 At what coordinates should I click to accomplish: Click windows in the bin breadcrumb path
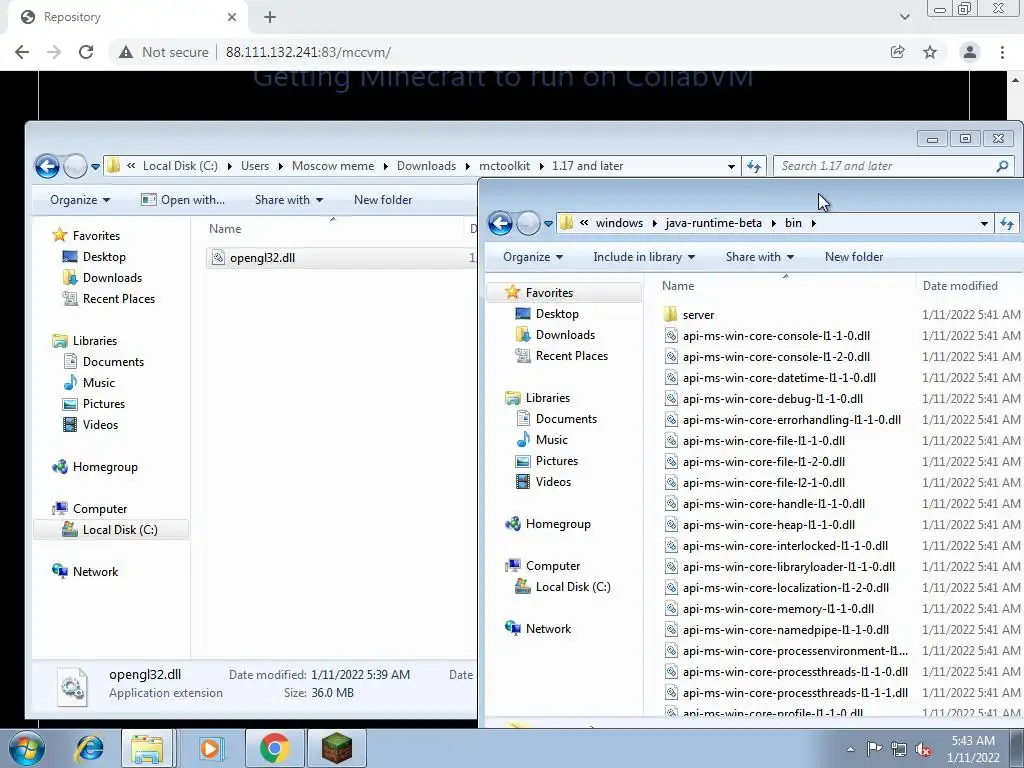click(x=619, y=223)
